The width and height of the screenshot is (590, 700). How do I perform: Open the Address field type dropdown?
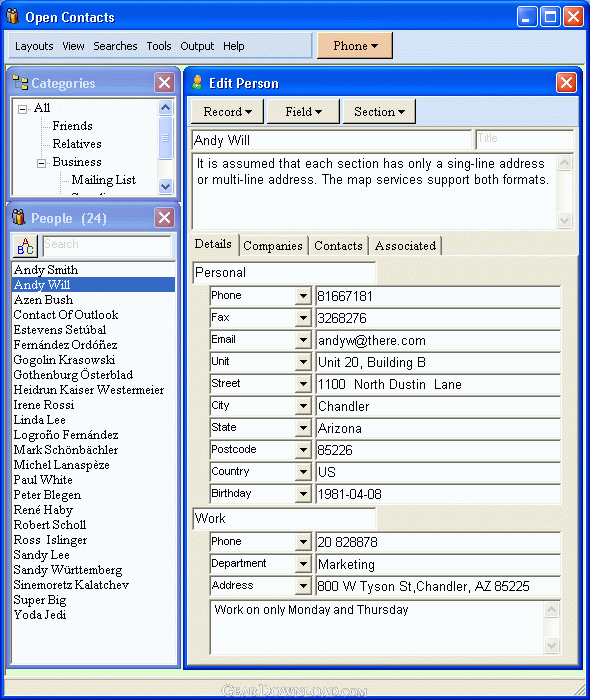point(303,586)
